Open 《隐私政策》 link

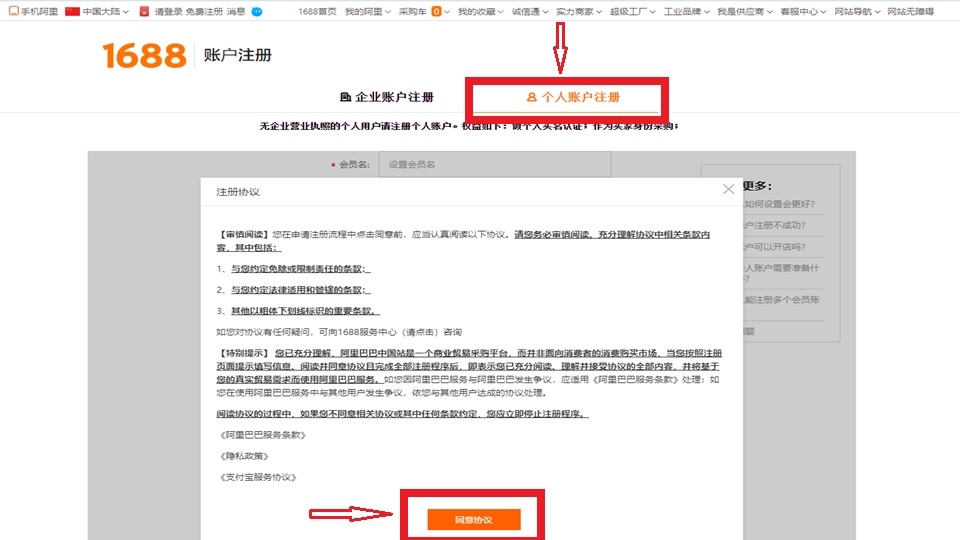coord(244,456)
